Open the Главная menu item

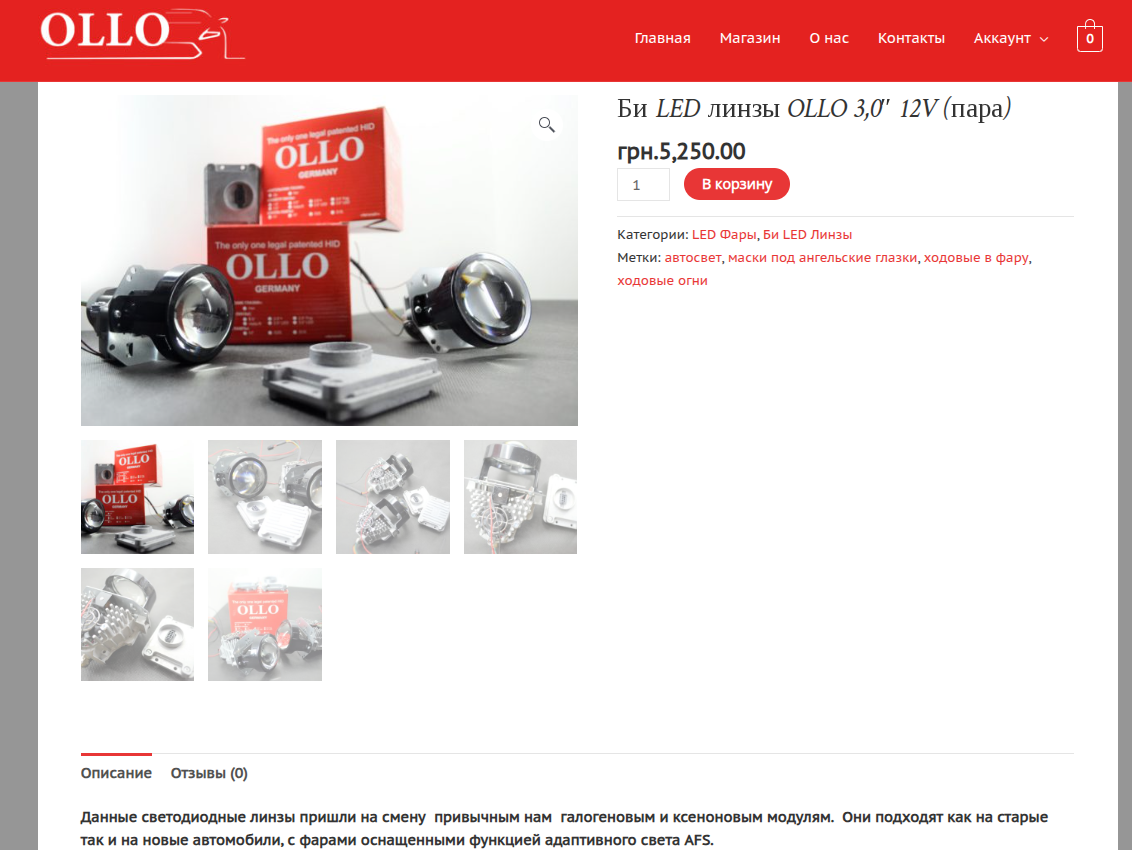click(x=662, y=38)
